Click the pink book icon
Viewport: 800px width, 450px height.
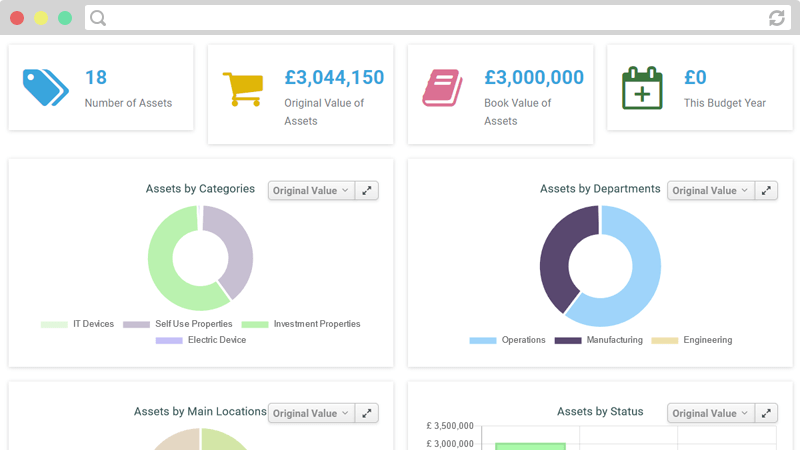coord(442,88)
